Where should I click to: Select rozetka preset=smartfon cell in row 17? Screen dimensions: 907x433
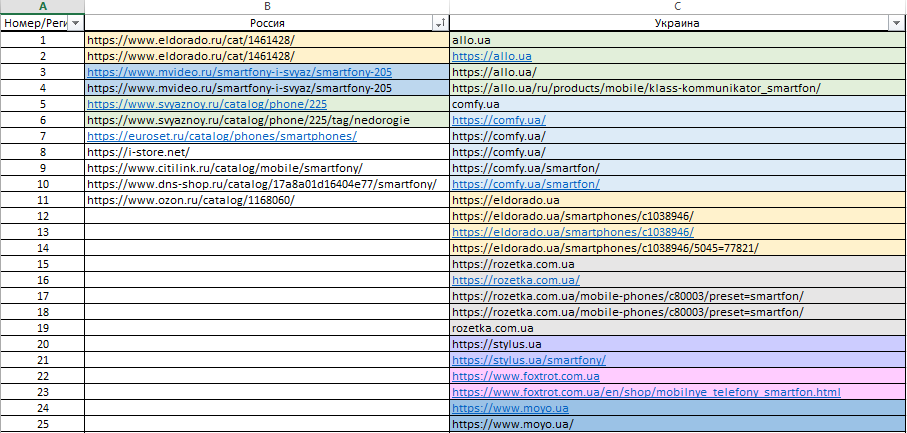[x=677, y=296]
